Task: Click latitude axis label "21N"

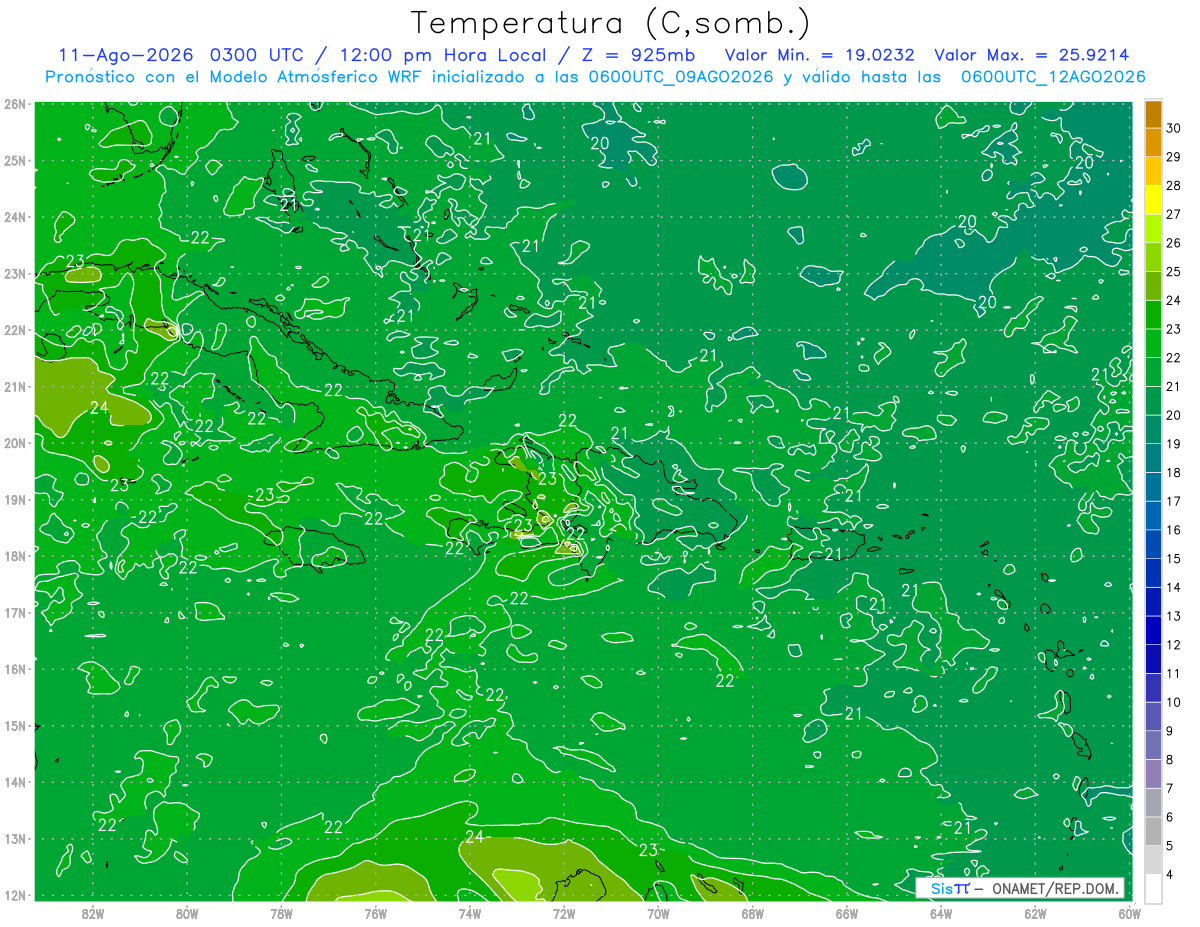Action: pyautogui.click(x=15, y=386)
